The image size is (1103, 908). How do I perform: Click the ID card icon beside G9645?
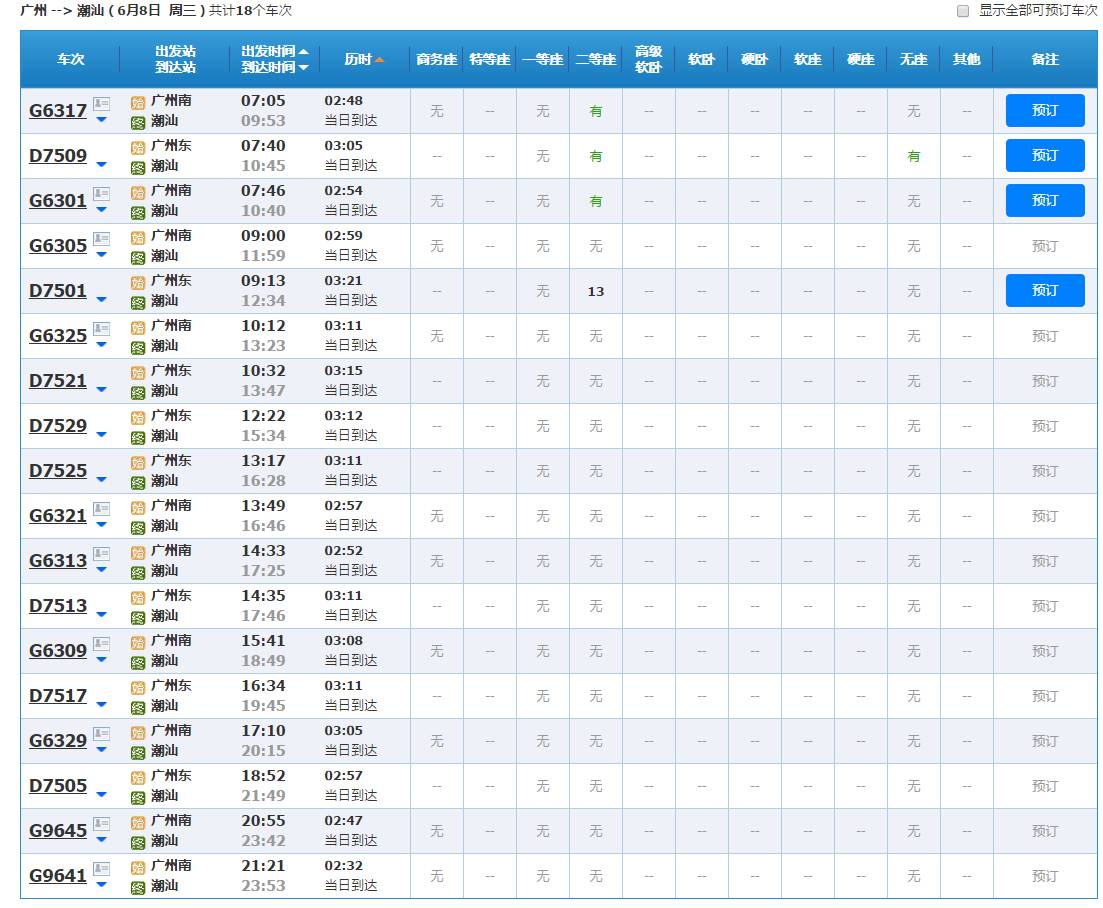(x=101, y=824)
